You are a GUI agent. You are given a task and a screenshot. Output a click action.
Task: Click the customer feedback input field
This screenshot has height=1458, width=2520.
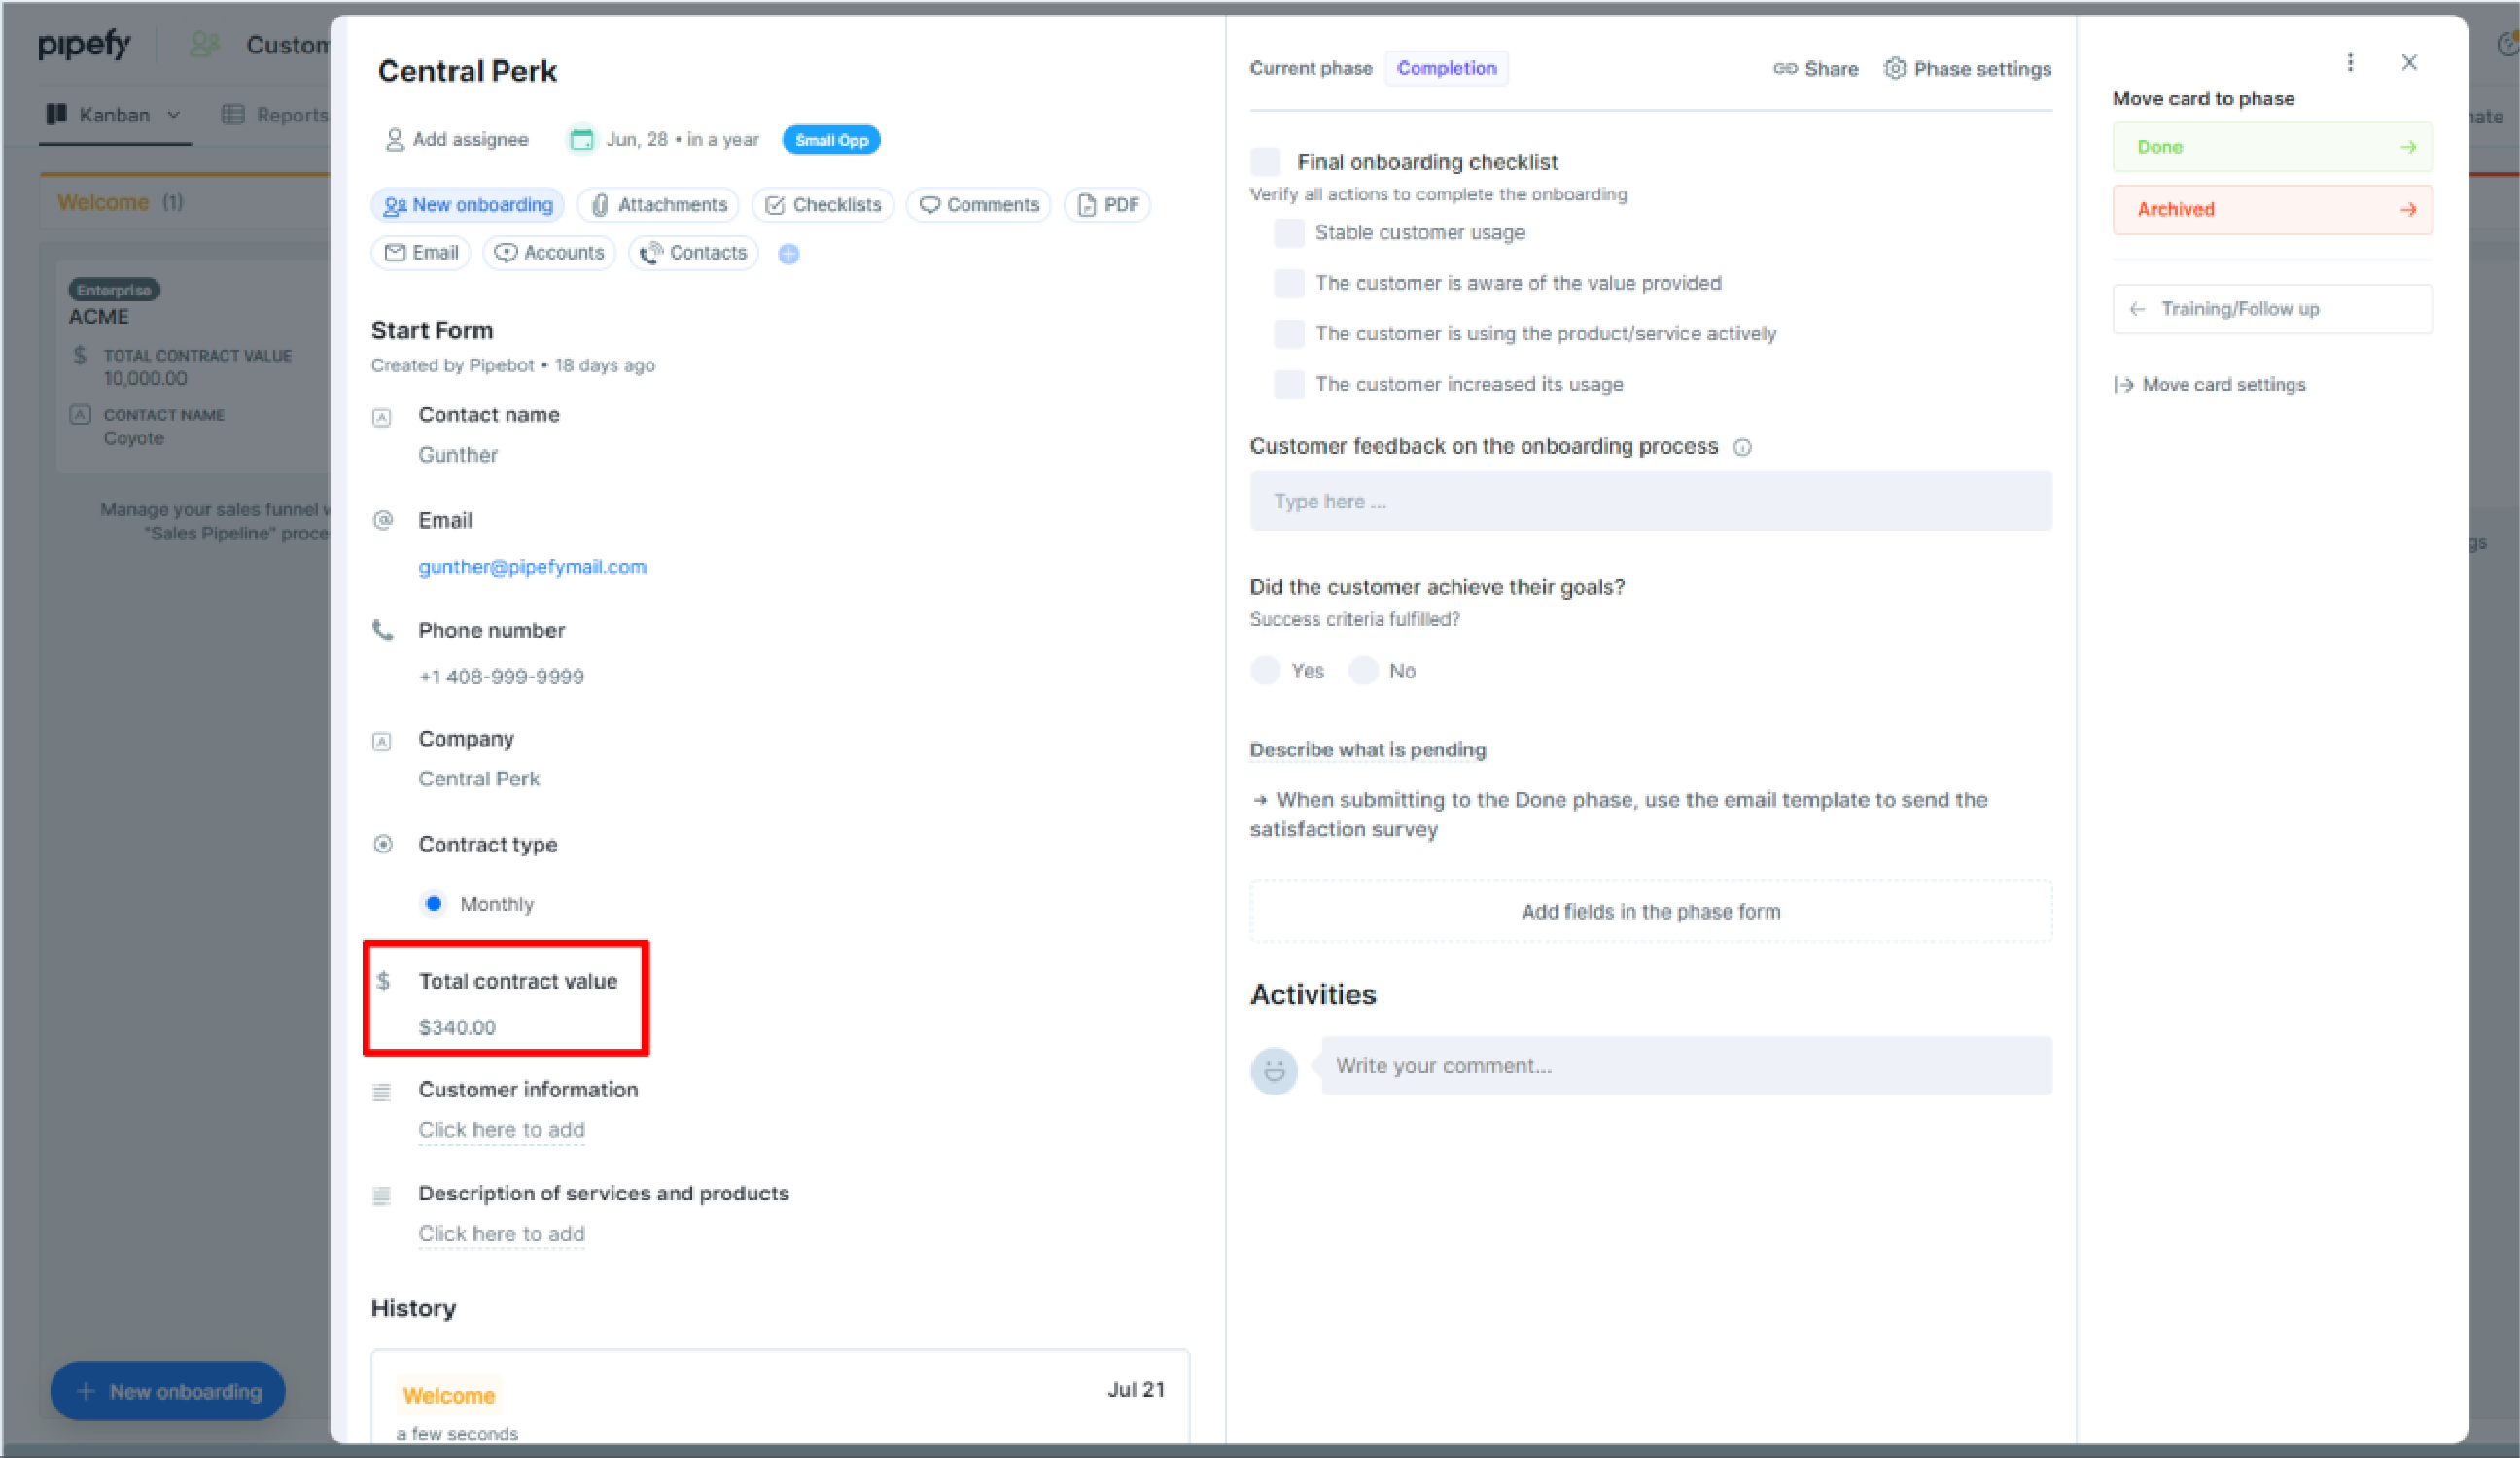(1651, 502)
